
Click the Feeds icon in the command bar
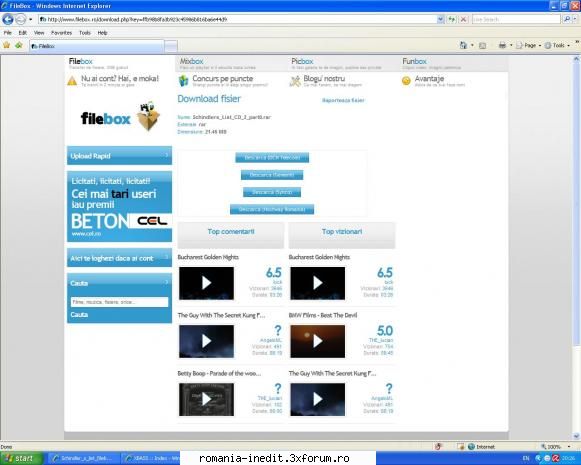click(x=482, y=46)
